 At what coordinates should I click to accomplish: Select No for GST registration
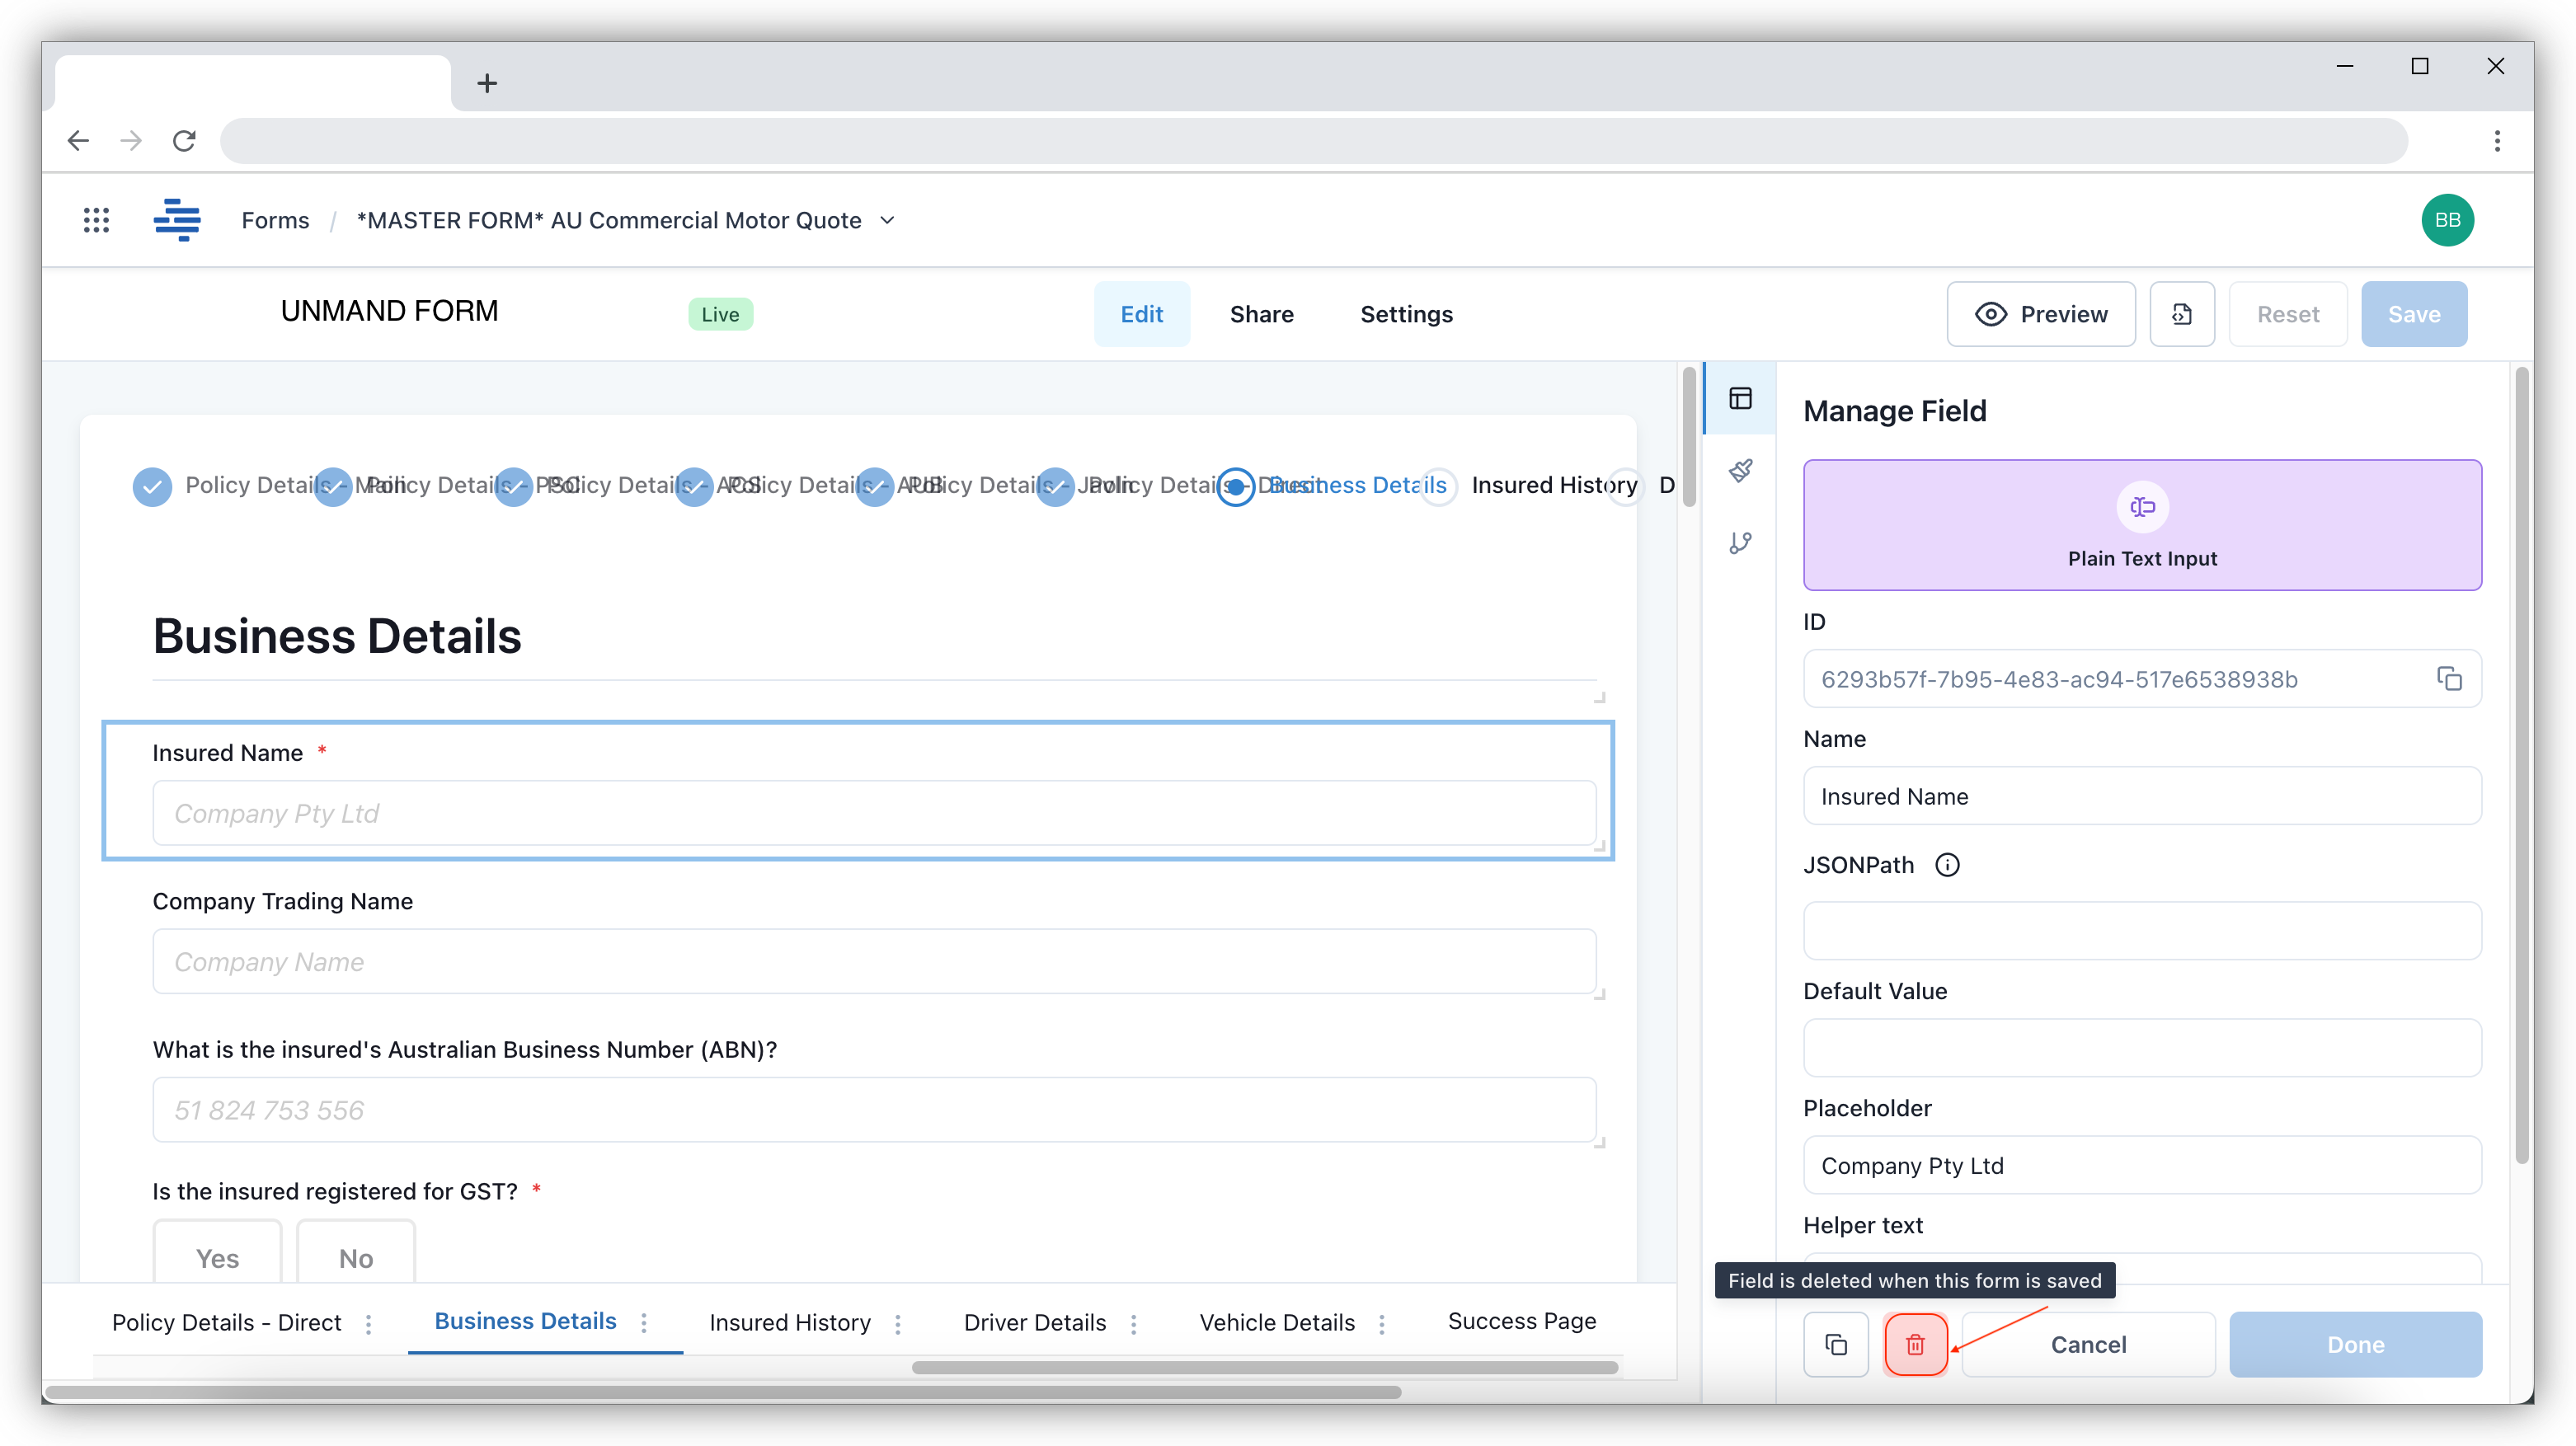[x=356, y=1257]
